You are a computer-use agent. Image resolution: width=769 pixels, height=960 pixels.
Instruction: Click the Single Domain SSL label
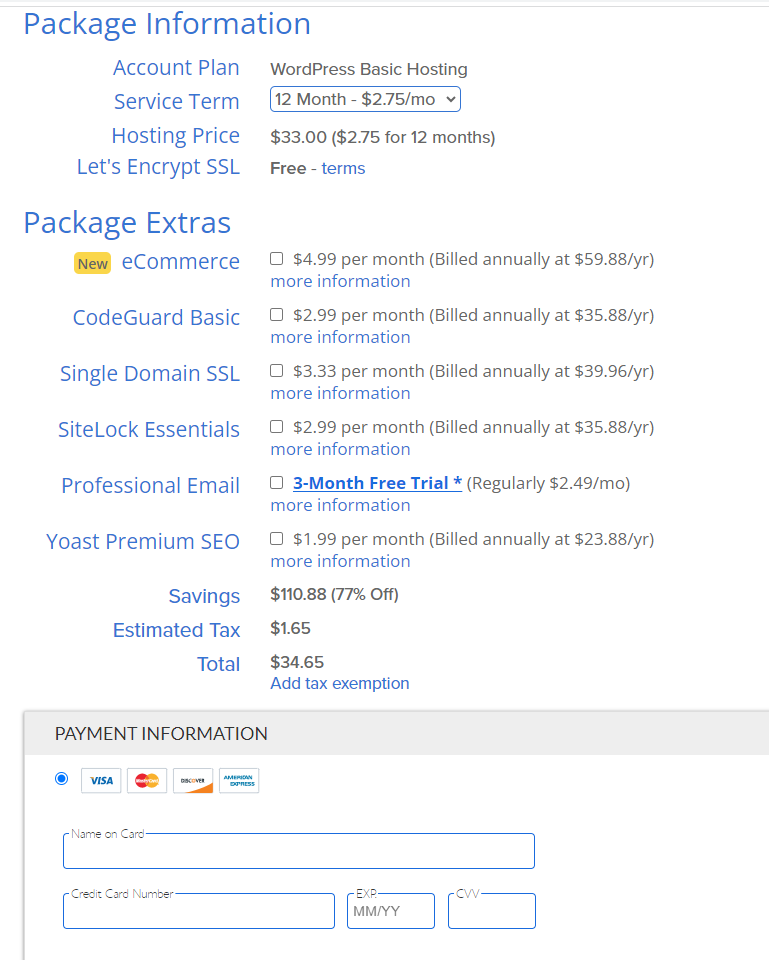150,373
